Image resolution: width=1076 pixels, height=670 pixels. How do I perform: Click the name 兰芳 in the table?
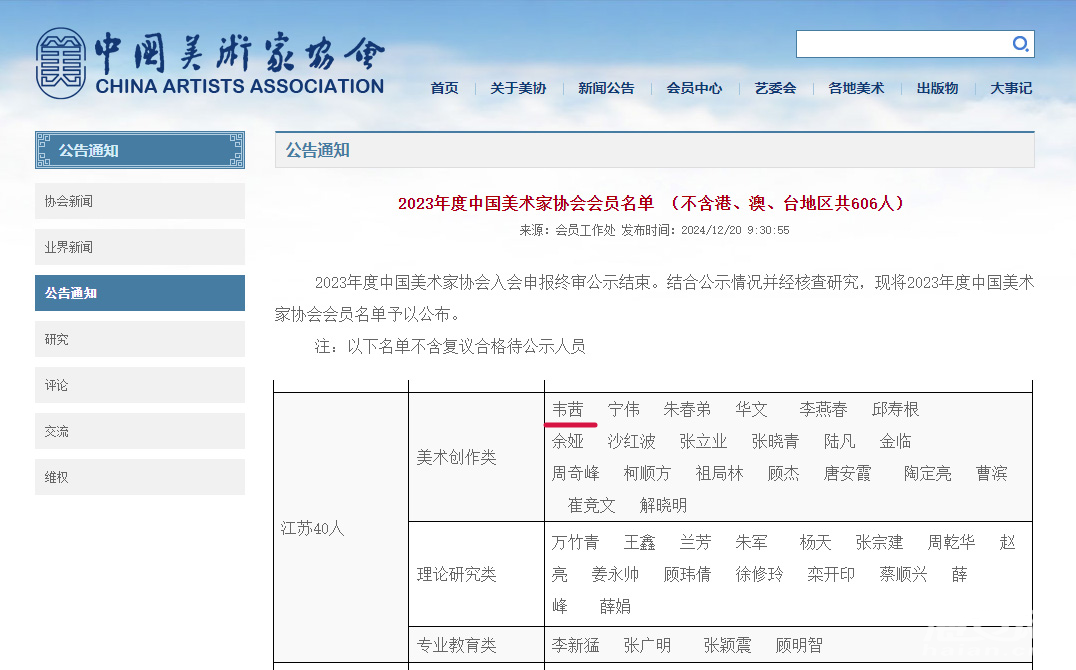(695, 543)
